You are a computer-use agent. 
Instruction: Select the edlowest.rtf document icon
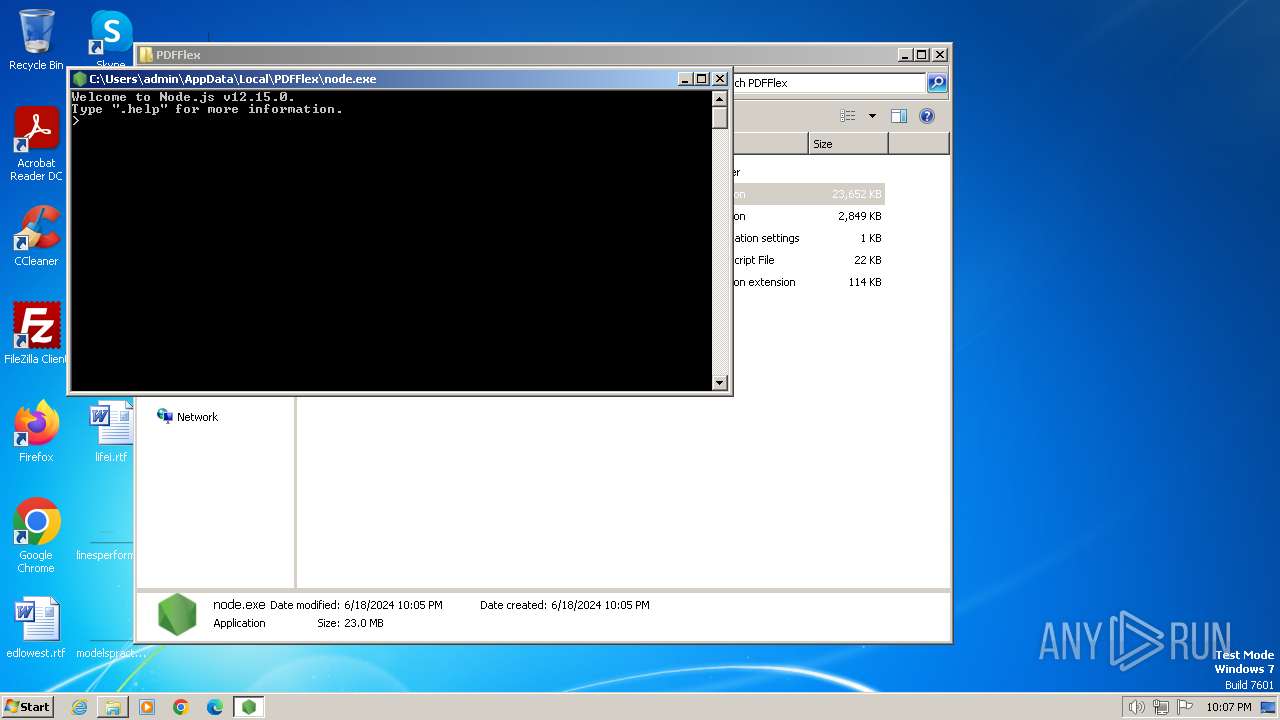(36, 628)
